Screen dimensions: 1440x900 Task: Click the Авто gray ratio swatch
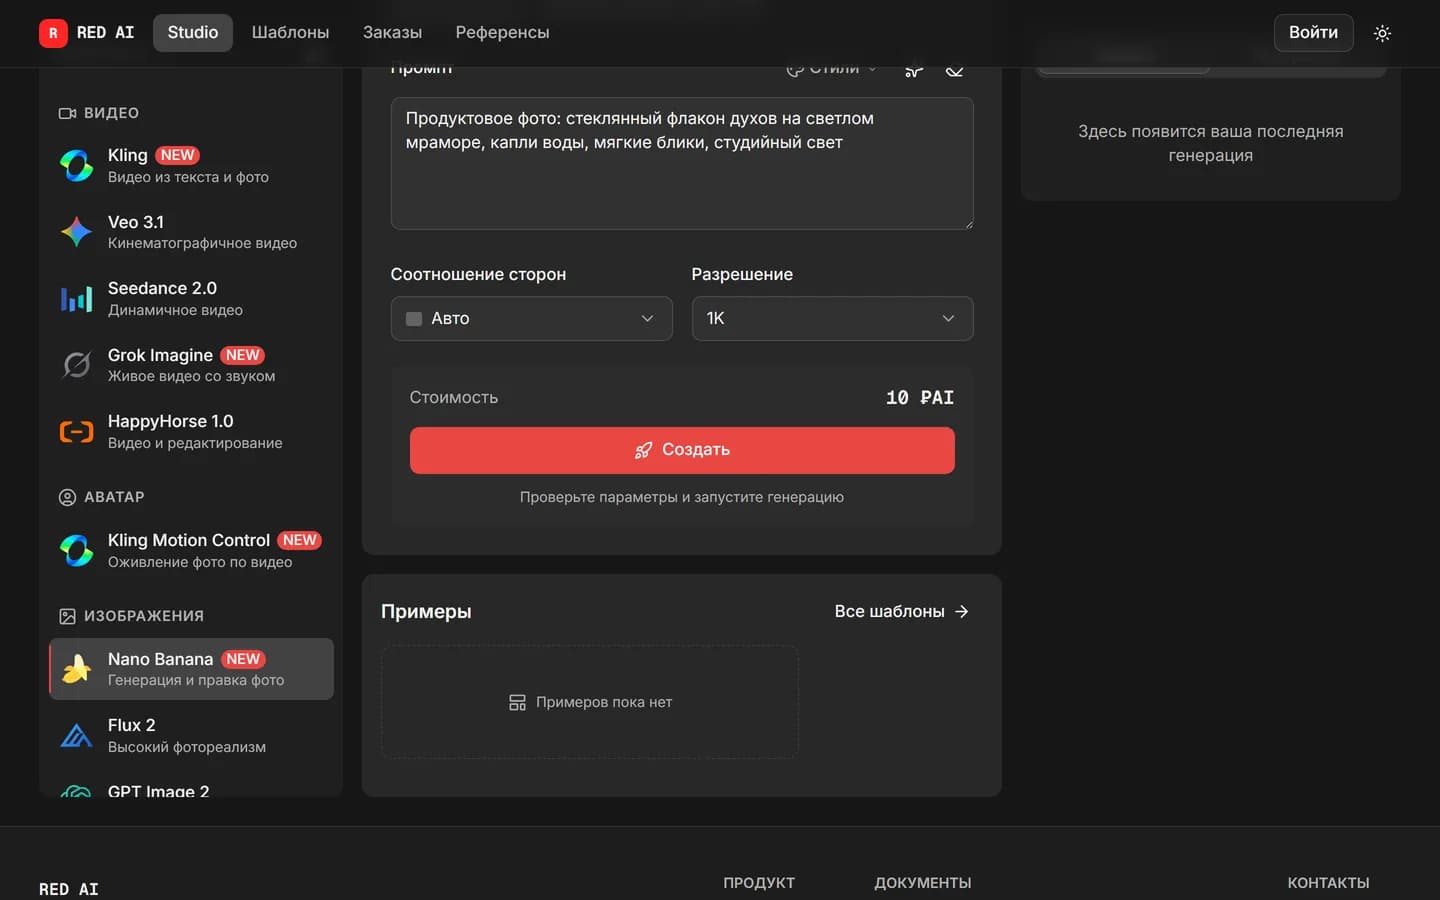414,319
